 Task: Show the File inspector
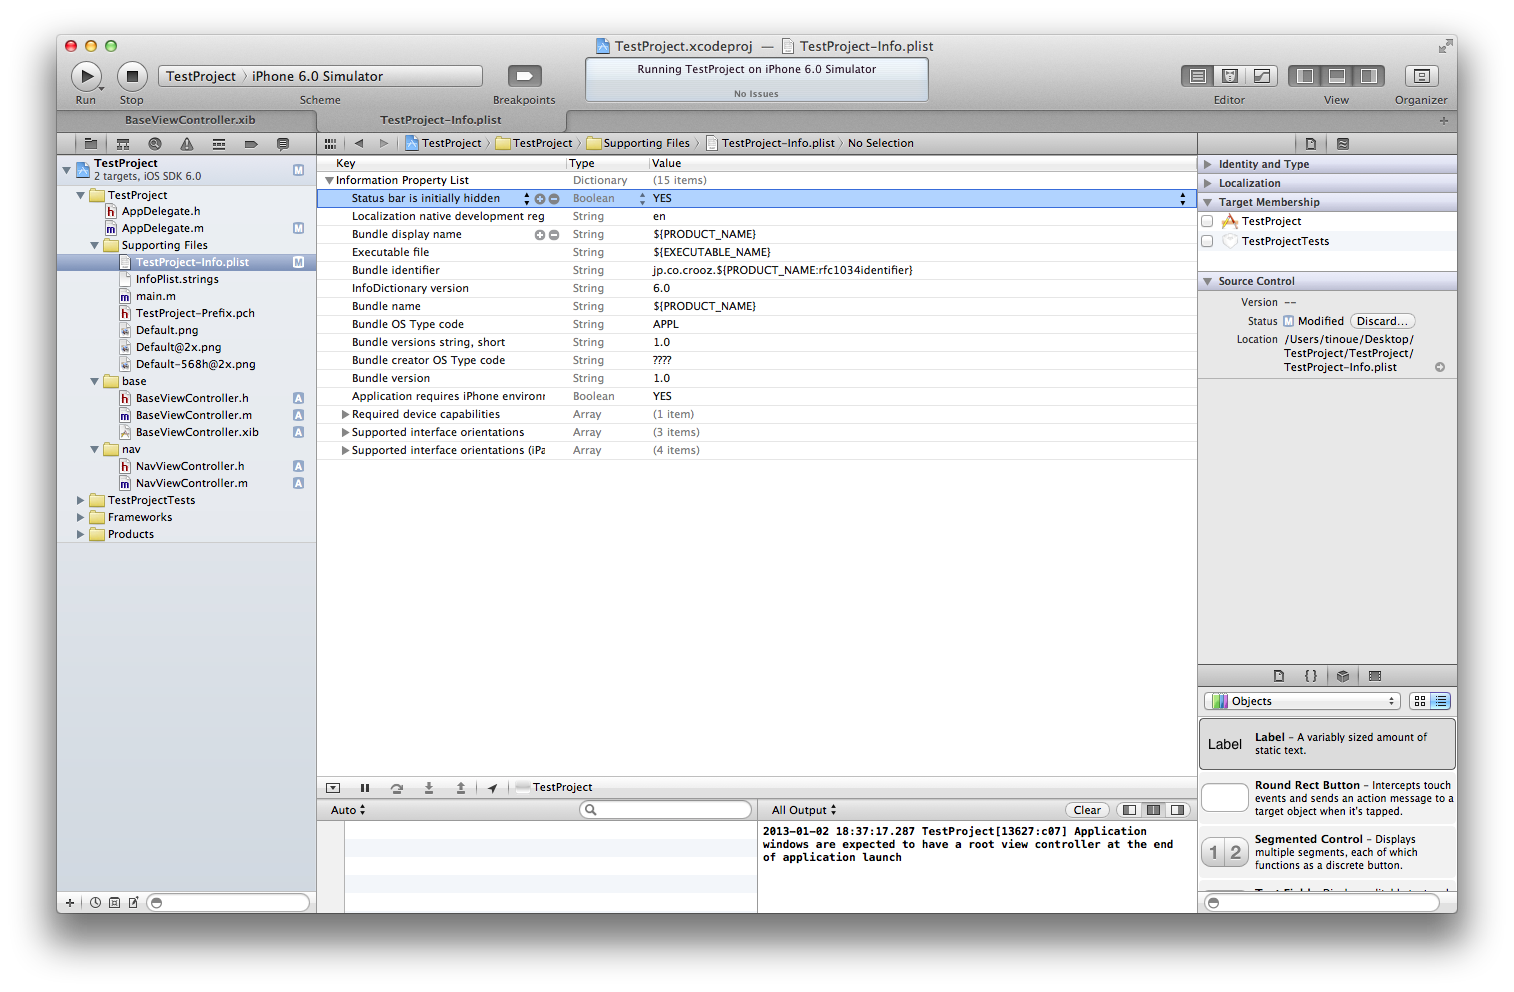tap(1311, 144)
